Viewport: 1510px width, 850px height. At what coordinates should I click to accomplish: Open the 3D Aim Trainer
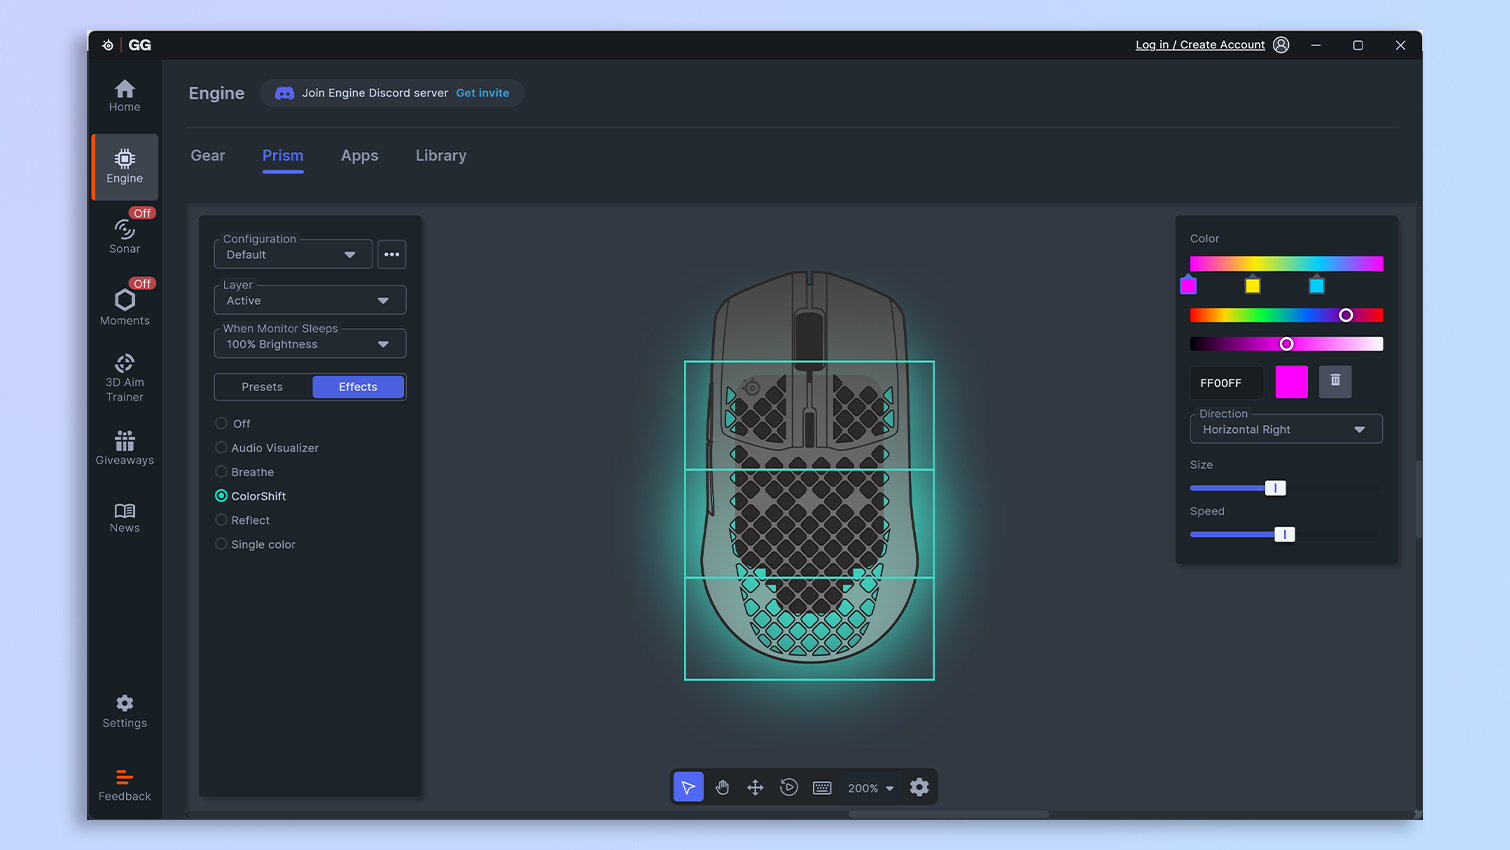click(x=125, y=377)
